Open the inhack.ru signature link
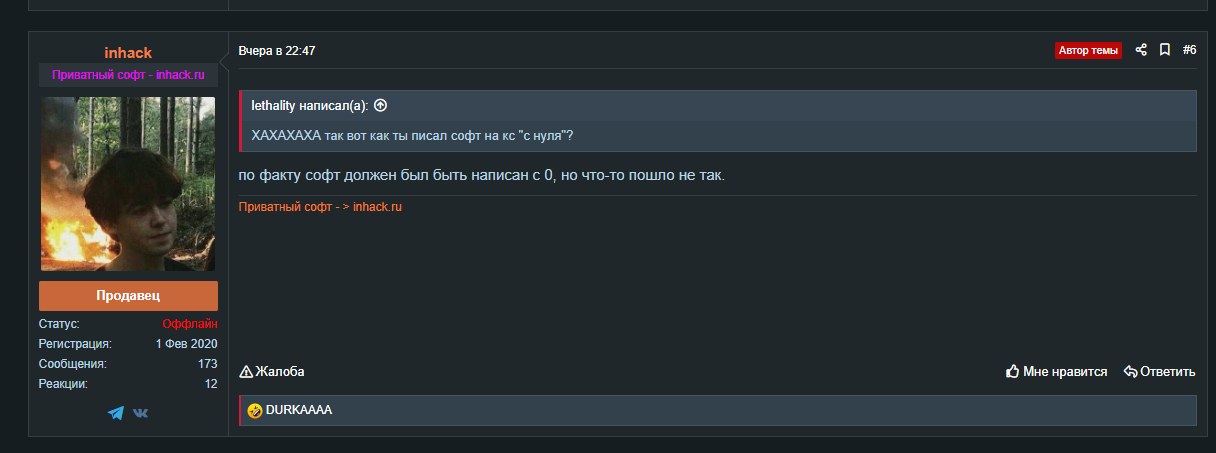Image resolution: width=1216 pixels, height=453 pixels. pos(377,207)
